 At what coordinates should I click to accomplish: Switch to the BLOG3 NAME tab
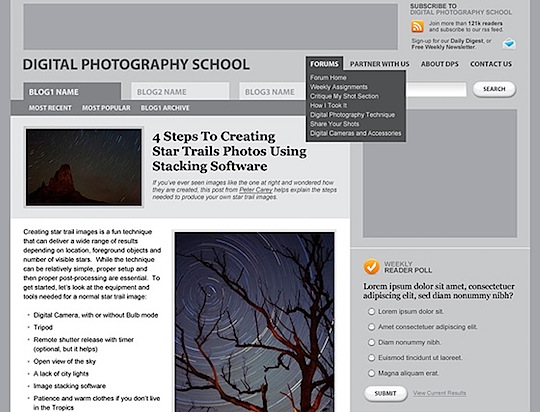pos(272,92)
